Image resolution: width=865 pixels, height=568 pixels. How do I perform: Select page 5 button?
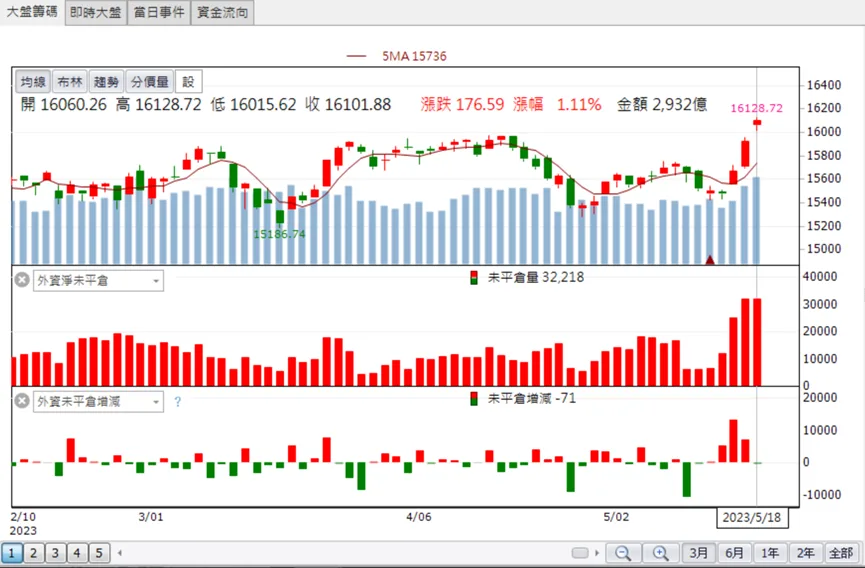point(99,553)
